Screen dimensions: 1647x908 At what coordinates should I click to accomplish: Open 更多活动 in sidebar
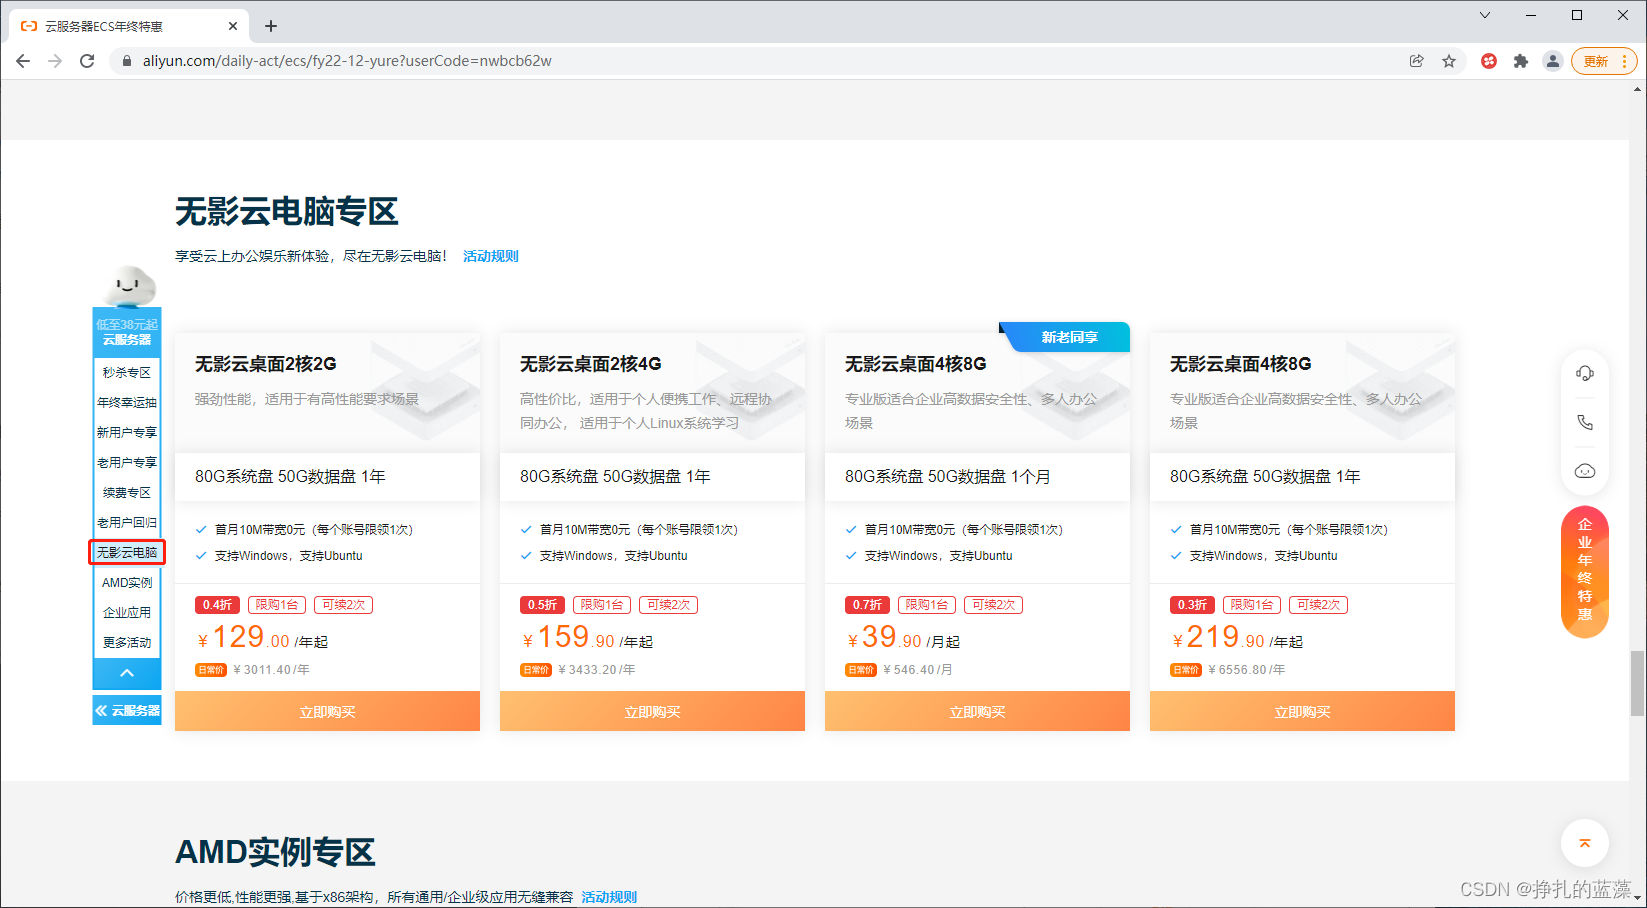click(127, 642)
